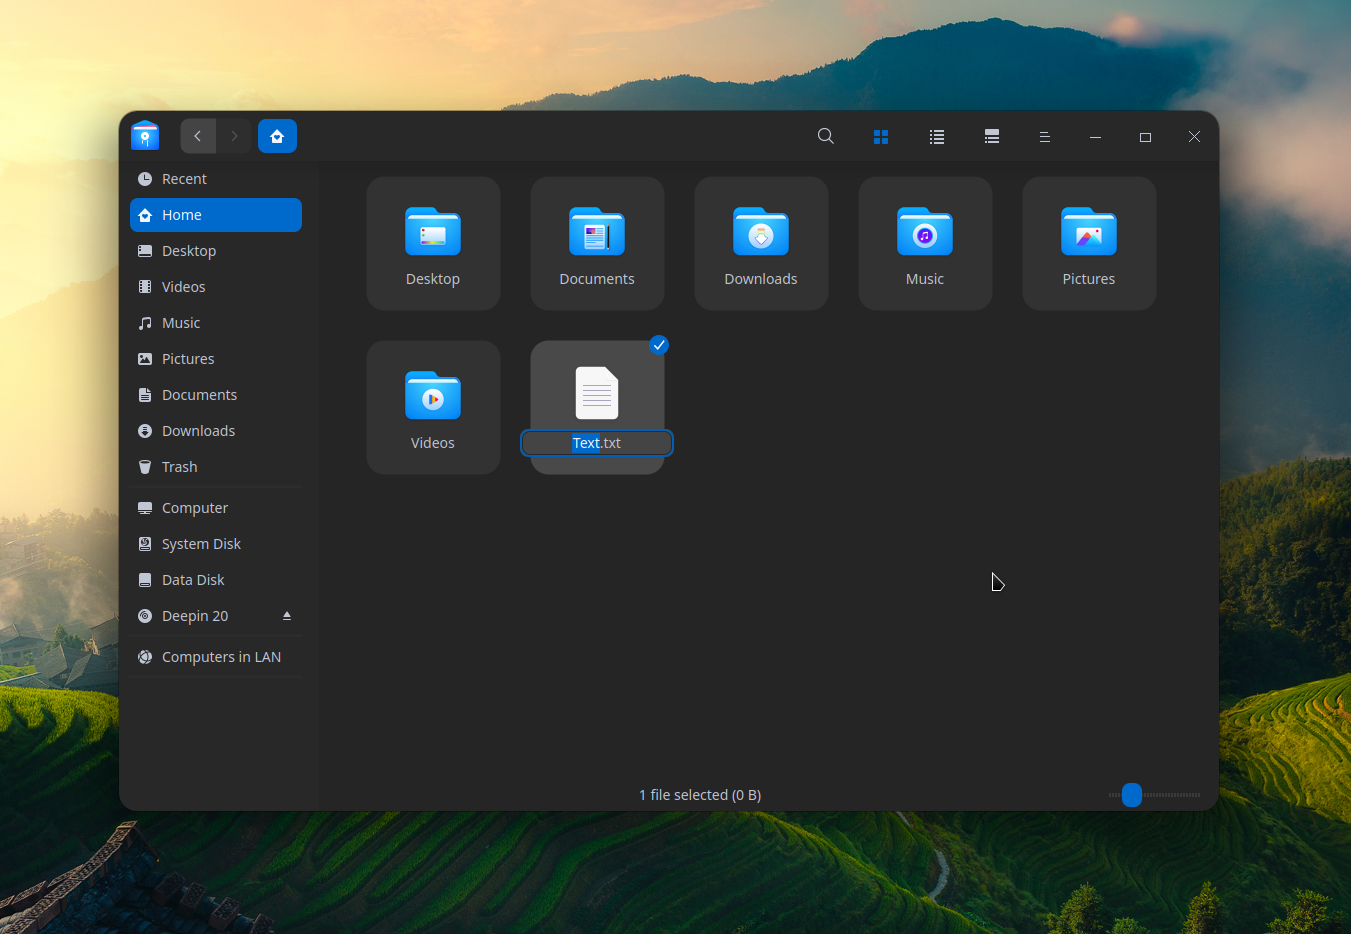The width and height of the screenshot is (1351, 934).
Task: Open Trash in the sidebar
Action: [x=216, y=467]
